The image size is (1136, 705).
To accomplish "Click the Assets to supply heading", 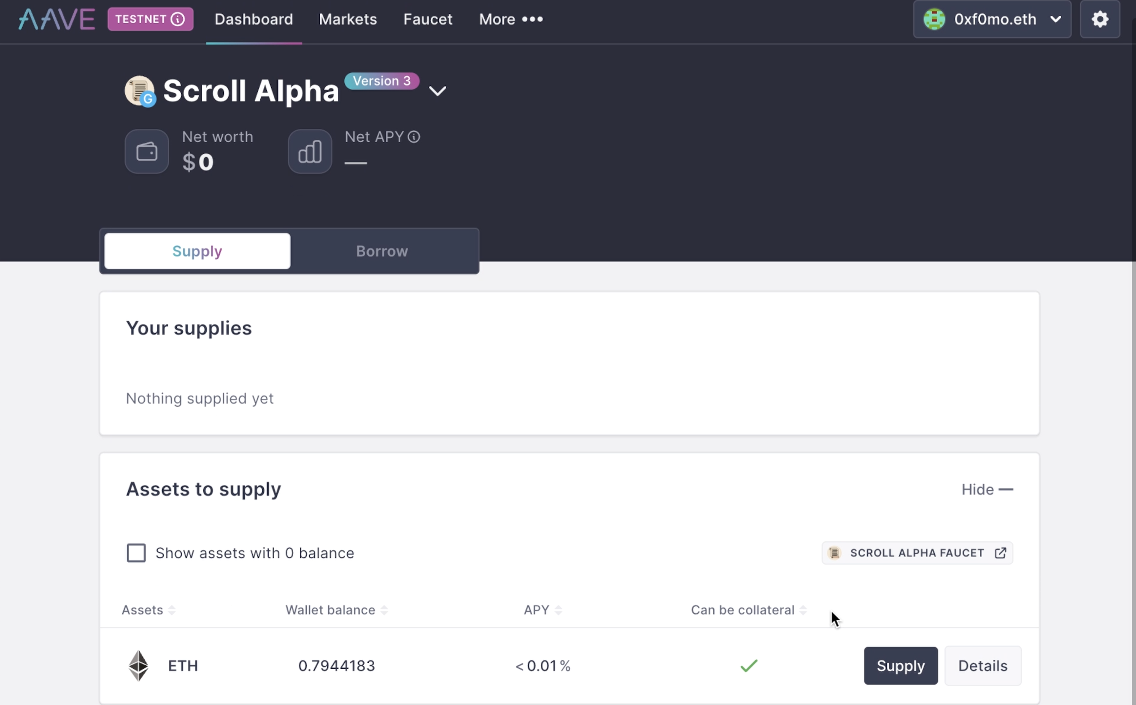I will [204, 490].
